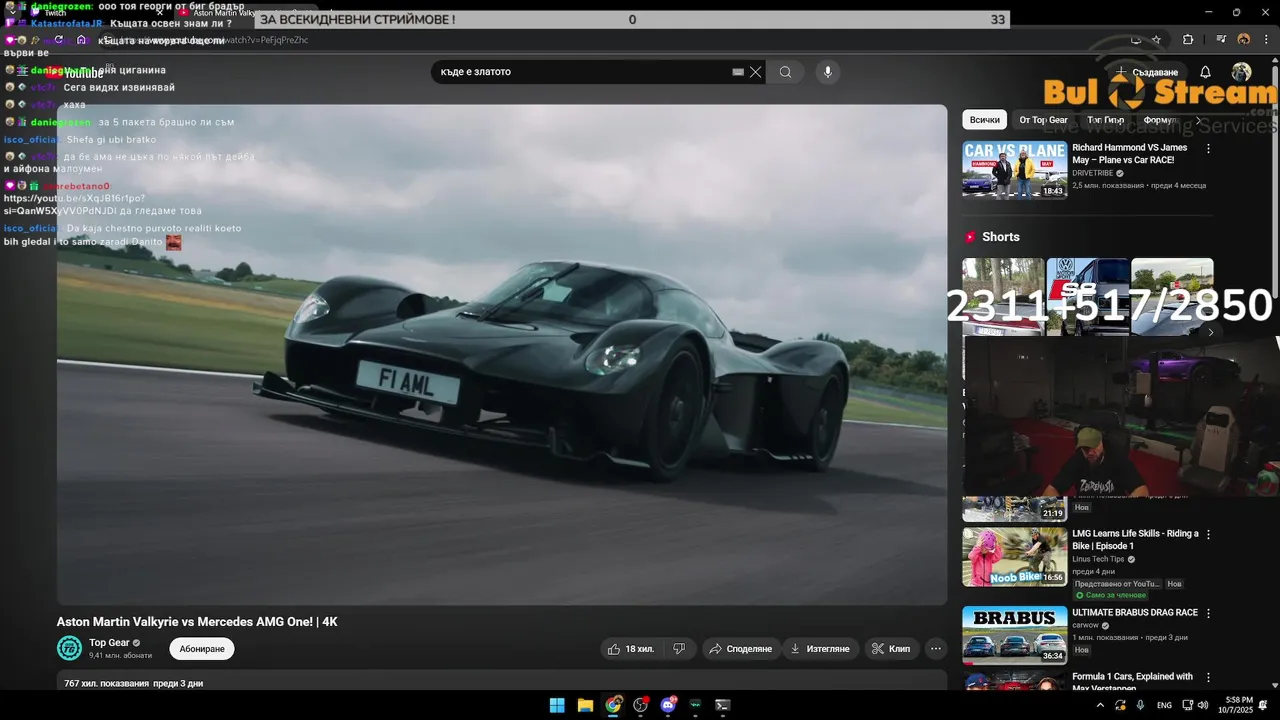Open the Chrome three-dot menu
This screenshot has width=1280, height=720.
pyautogui.click(x=1266, y=40)
